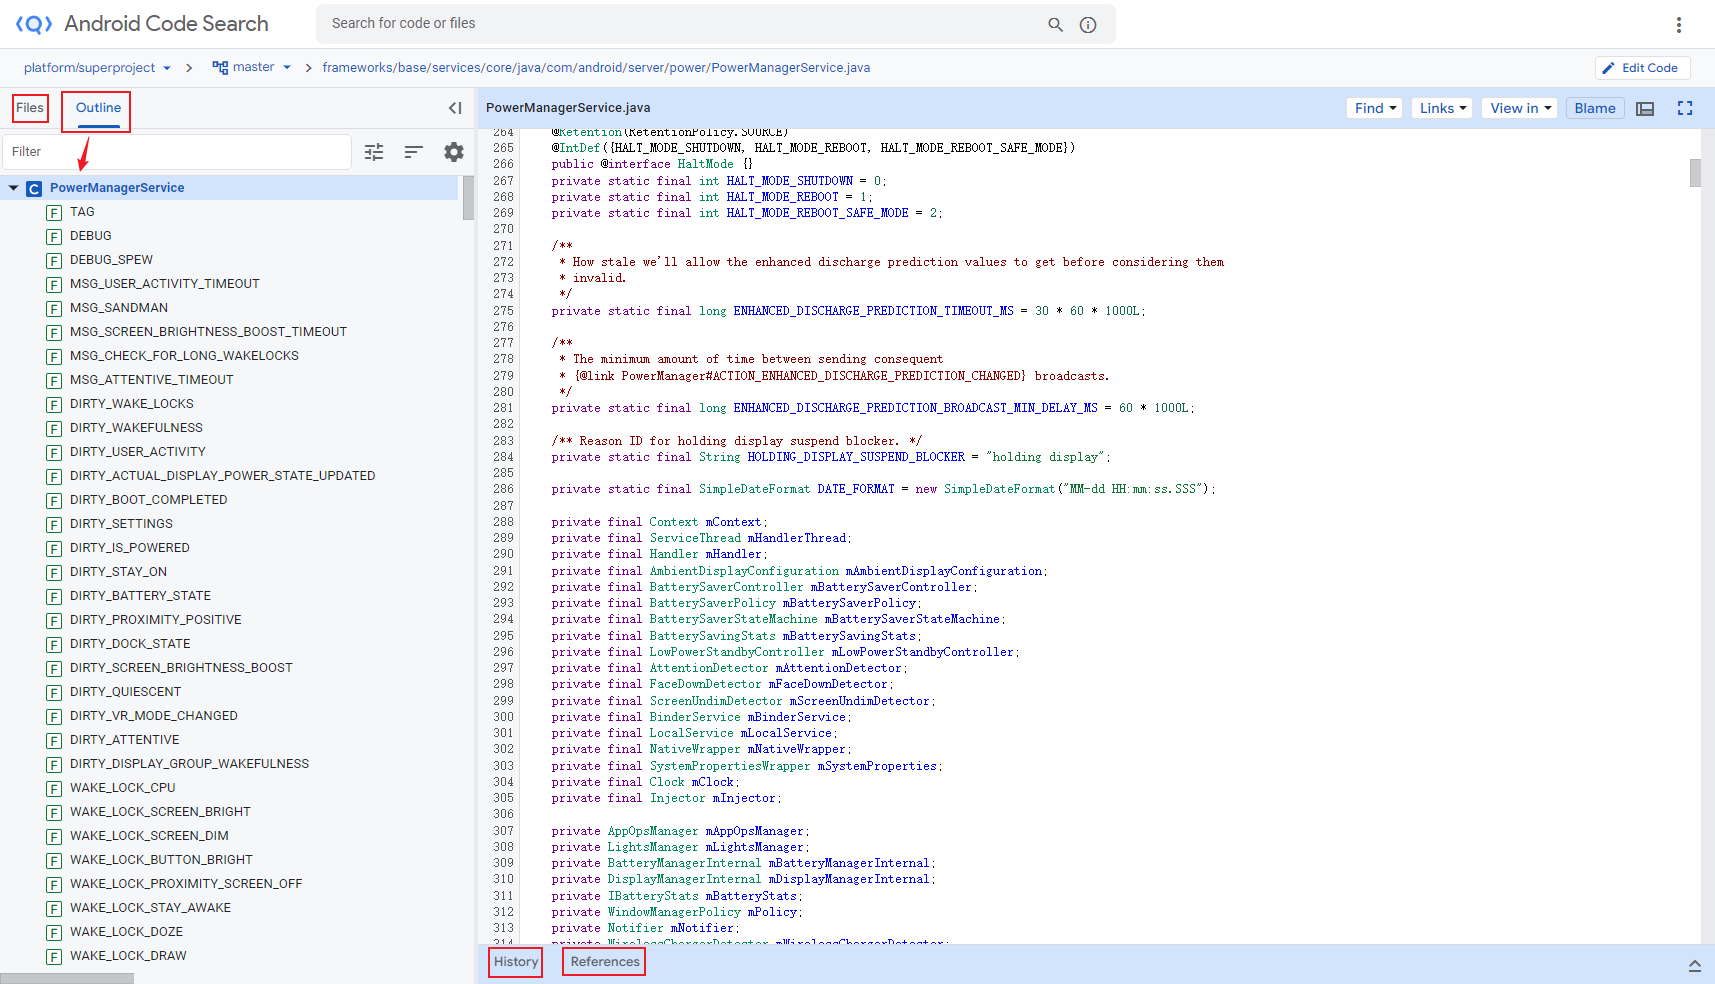Expand the bottom panel chevron
This screenshot has height=984, width=1715.
[x=1695, y=965]
